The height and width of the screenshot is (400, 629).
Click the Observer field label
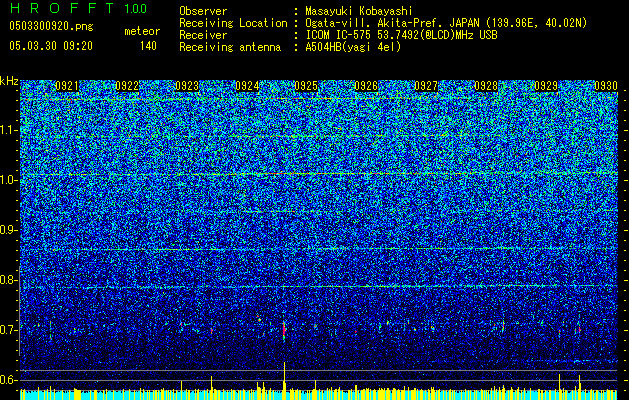click(203, 11)
